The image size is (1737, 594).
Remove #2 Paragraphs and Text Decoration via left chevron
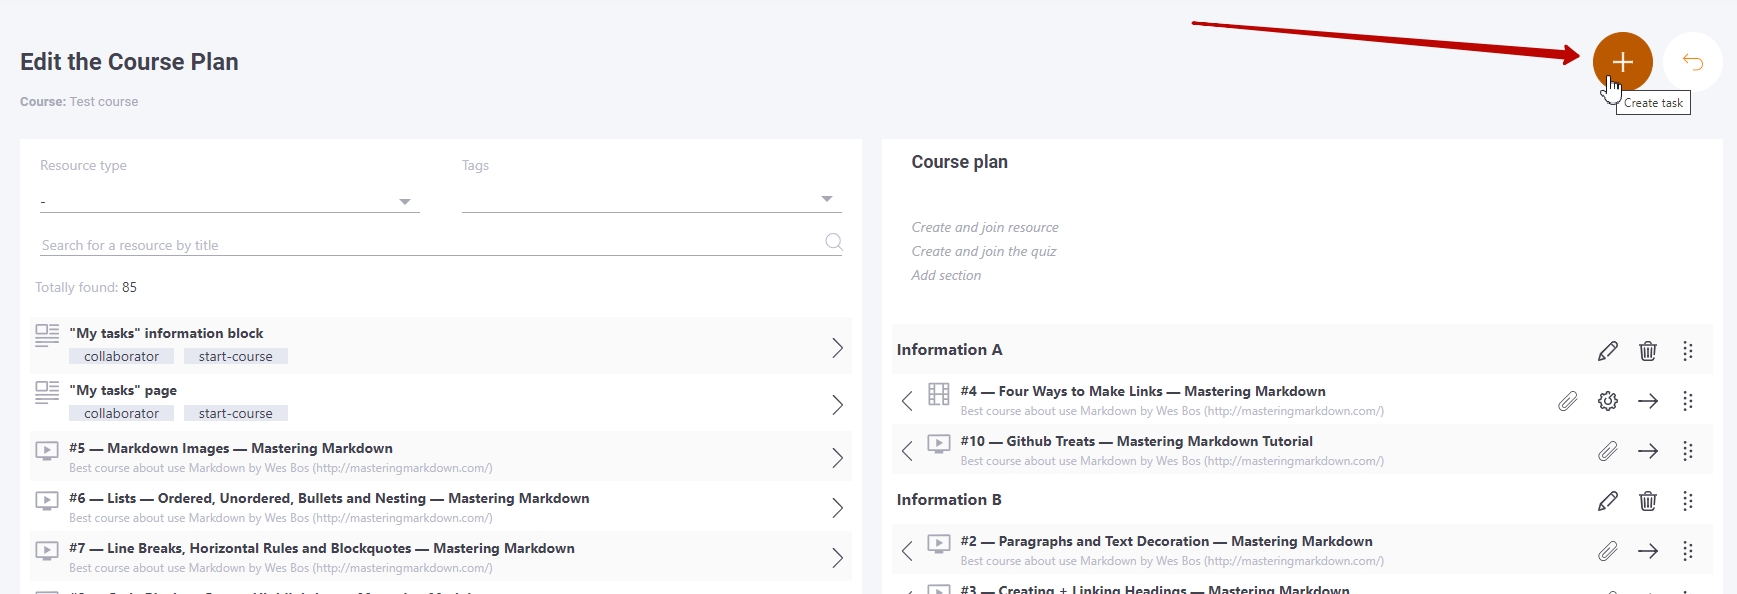[x=907, y=551]
